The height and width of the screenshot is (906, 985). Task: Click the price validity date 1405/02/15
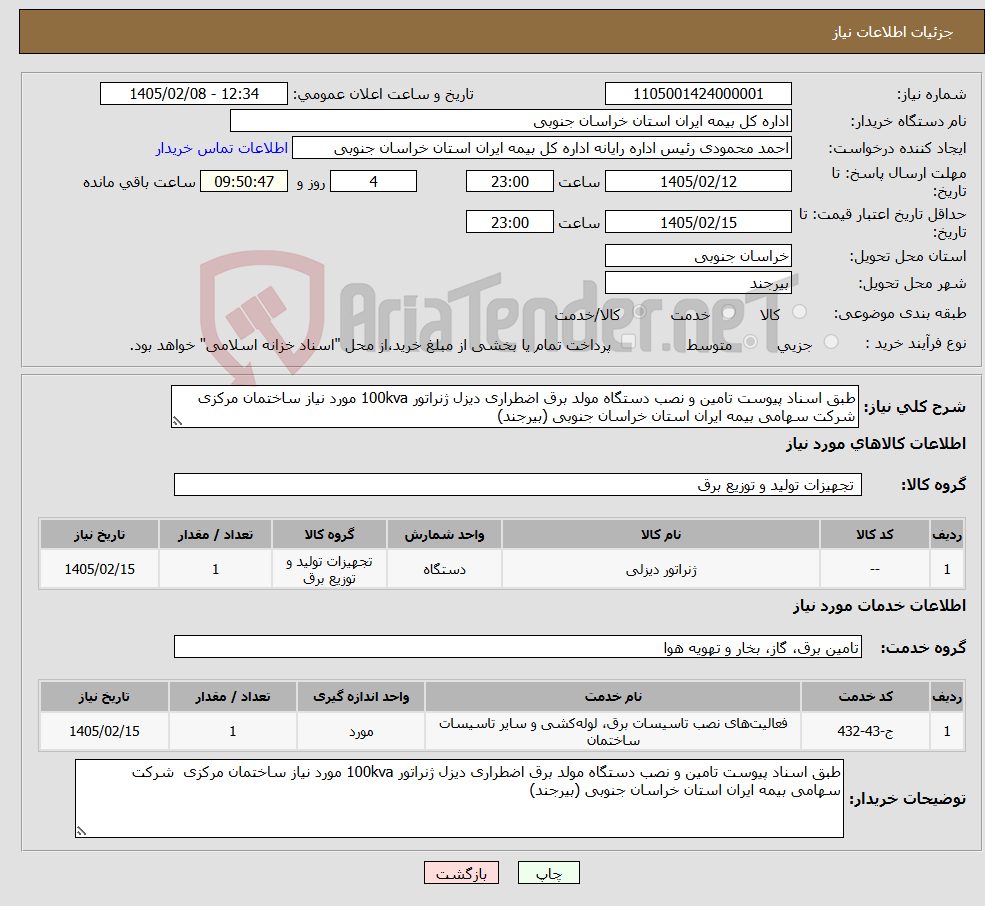point(698,222)
